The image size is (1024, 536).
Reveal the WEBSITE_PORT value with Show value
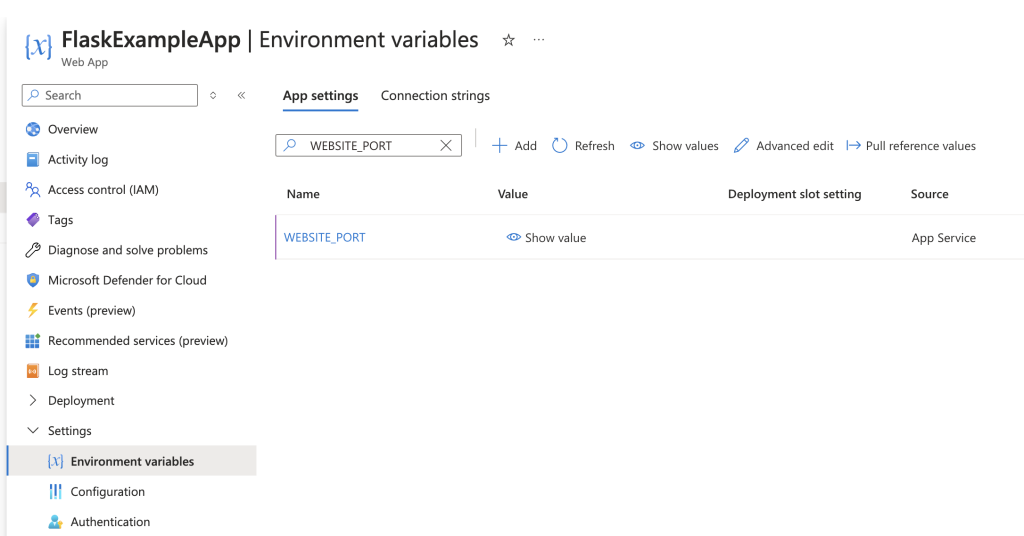(x=547, y=238)
